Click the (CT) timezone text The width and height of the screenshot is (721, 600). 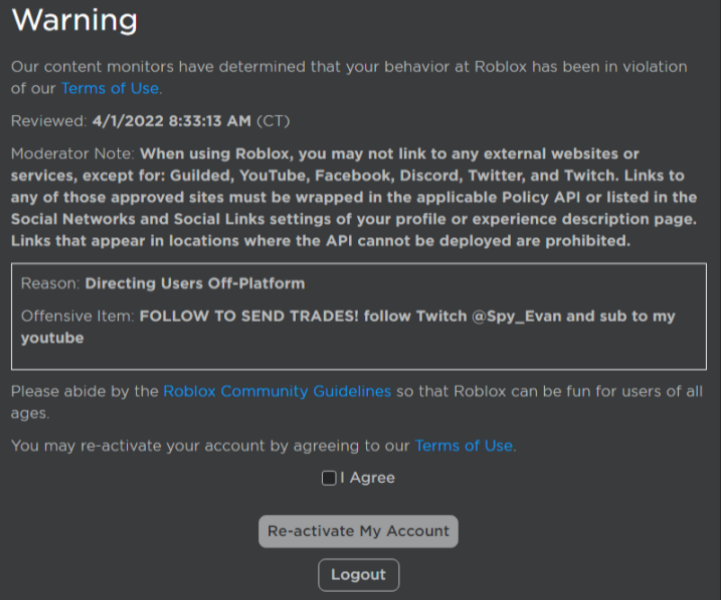(x=273, y=121)
